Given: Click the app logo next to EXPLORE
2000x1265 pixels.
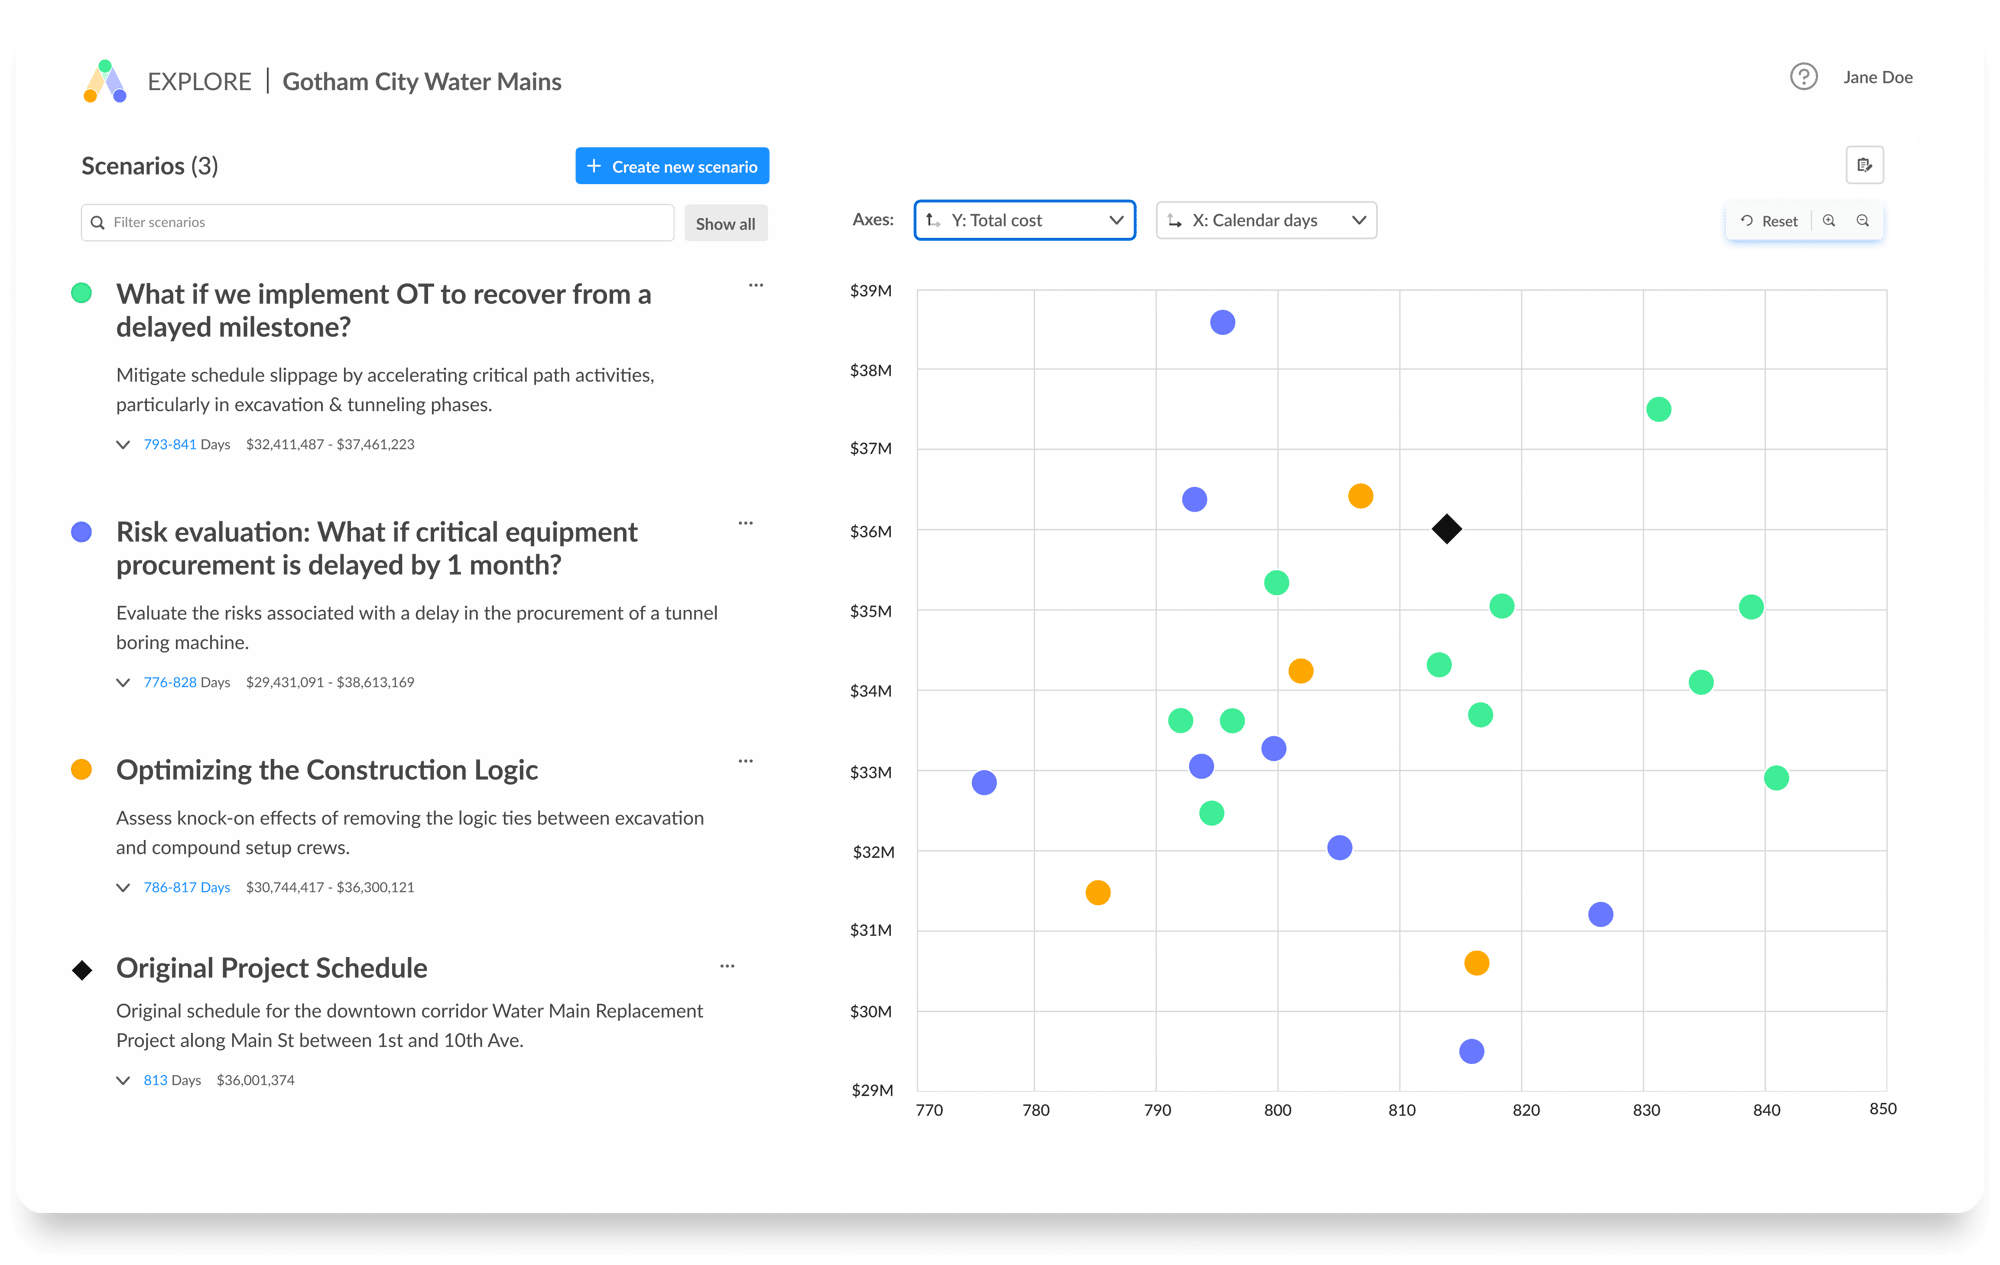Looking at the screenshot, I should (x=105, y=82).
